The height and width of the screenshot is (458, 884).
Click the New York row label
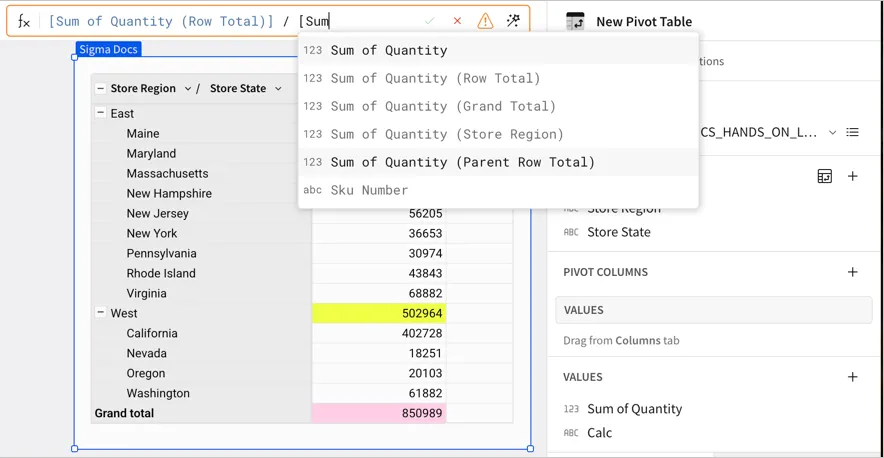tap(152, 234)
